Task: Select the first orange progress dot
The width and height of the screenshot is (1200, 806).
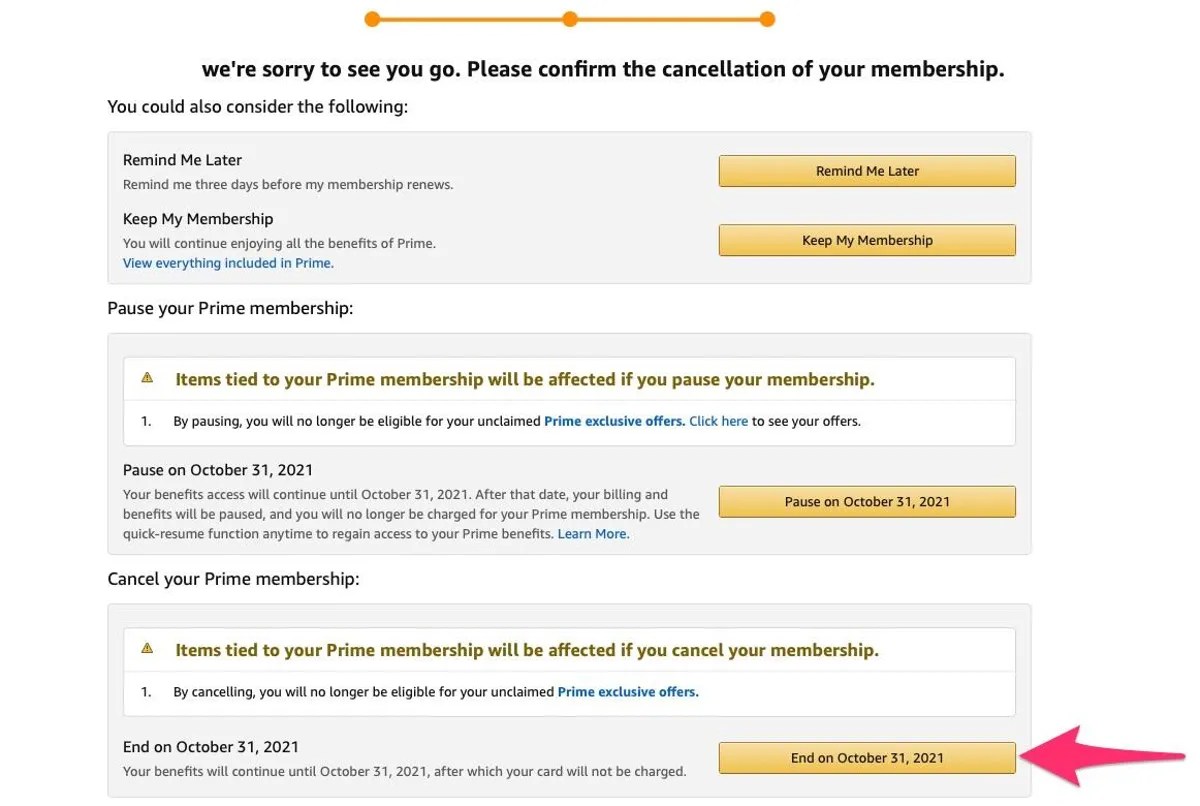Action: pyautogui.click(x=372, y=18)
